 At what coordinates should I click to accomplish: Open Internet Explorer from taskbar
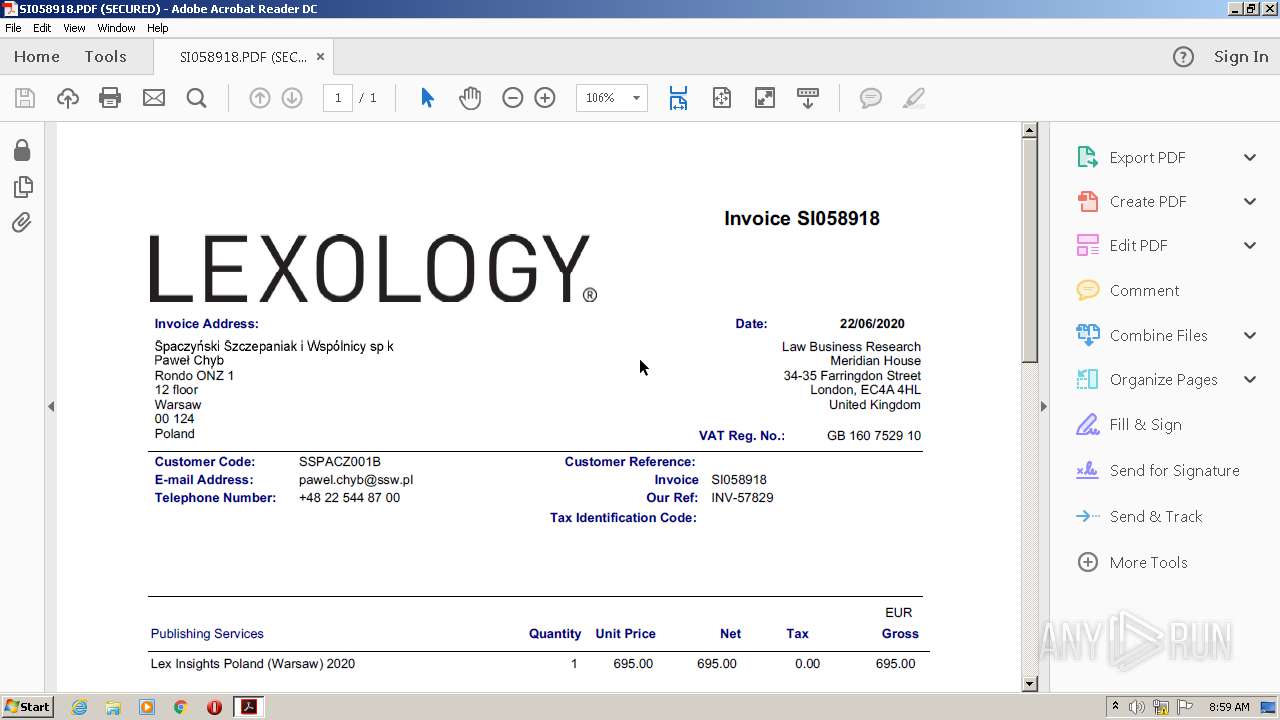[x=79, y=707]
